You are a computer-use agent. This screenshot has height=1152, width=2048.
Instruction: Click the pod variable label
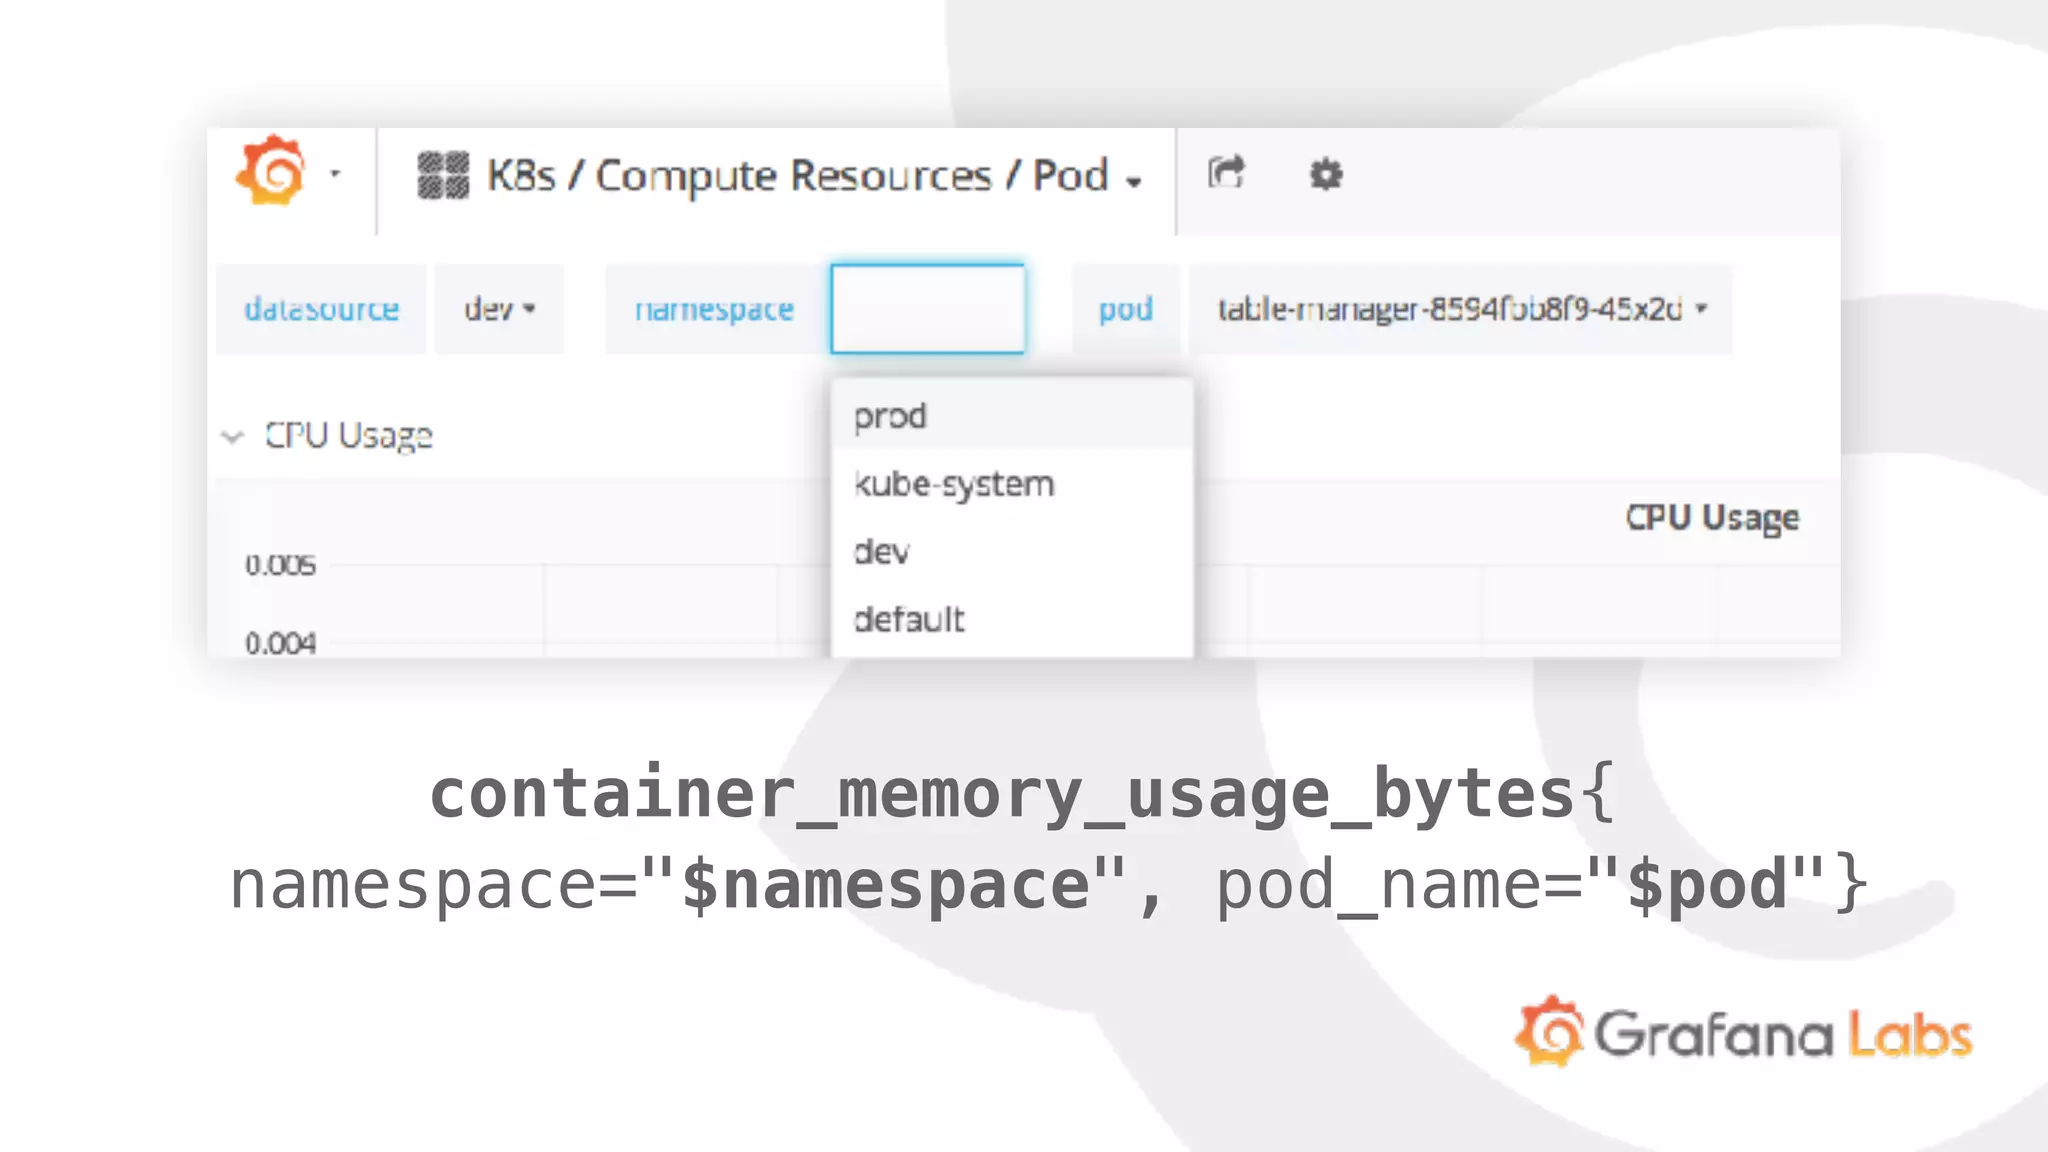[1126, 309]
